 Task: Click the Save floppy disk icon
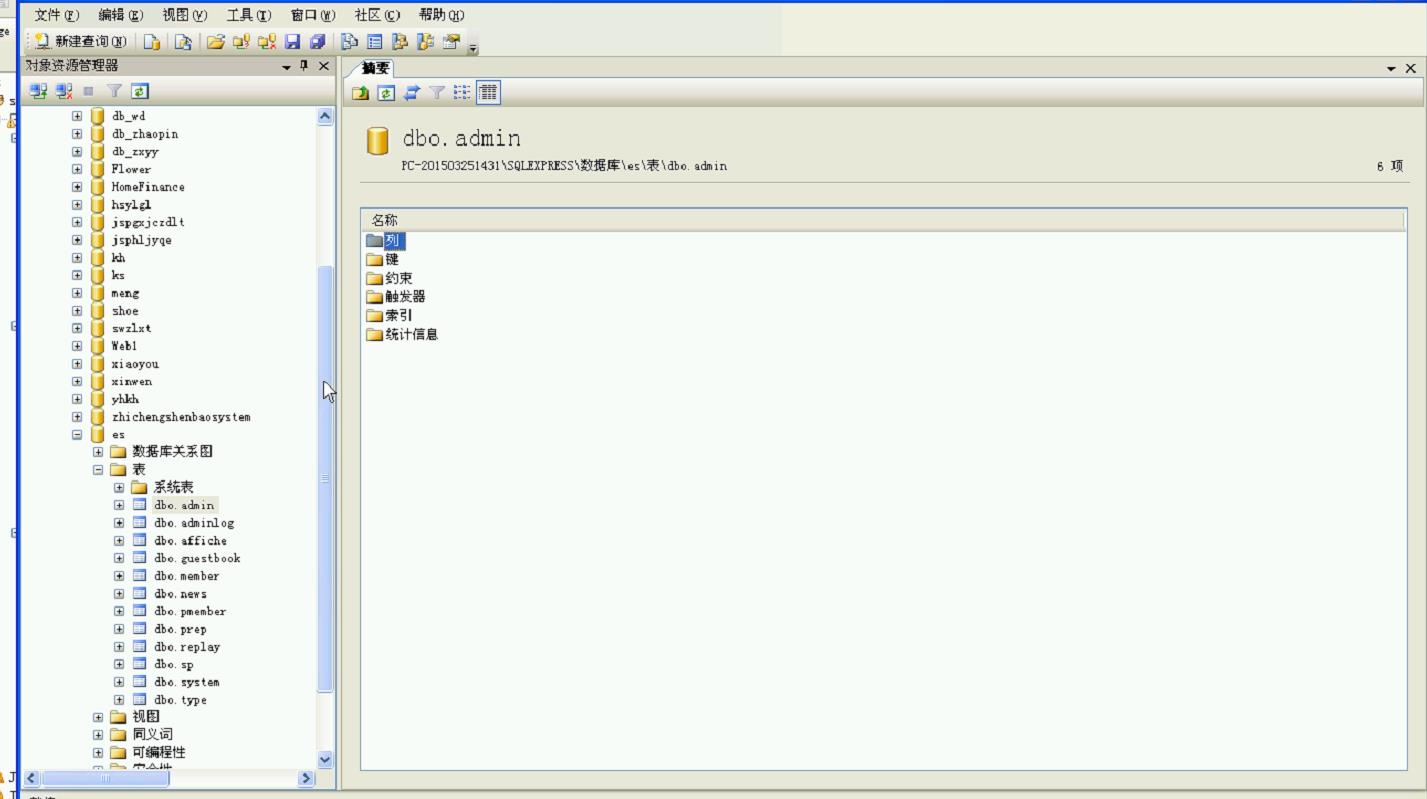click(292, 41)
